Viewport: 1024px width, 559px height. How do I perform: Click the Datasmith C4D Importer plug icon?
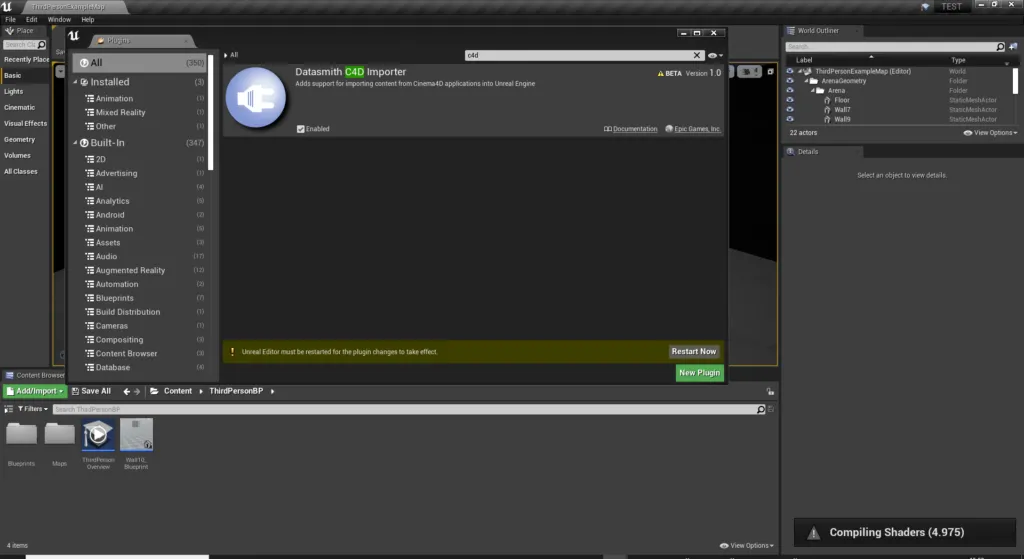(255, 98)
